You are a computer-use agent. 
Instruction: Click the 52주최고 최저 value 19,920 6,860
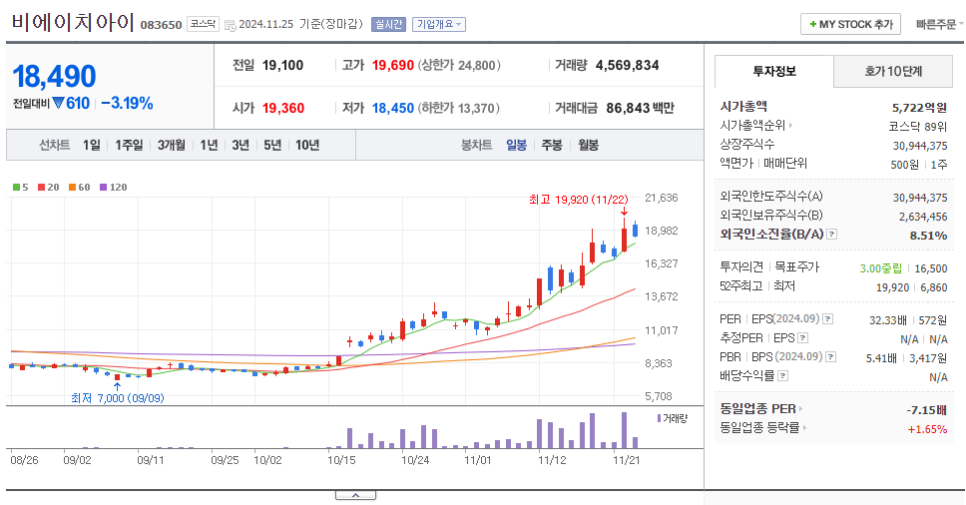coord(912,288)
